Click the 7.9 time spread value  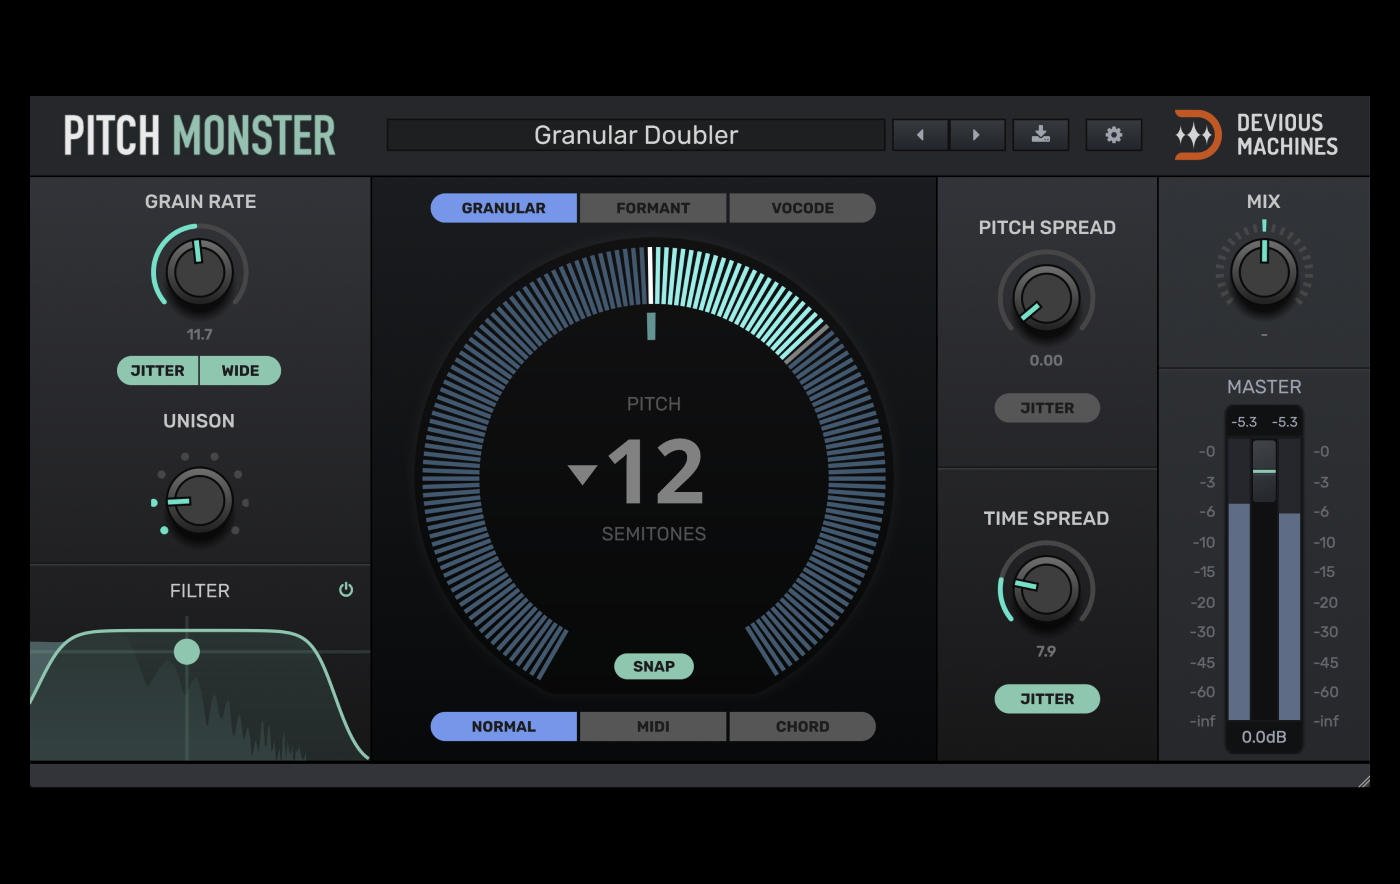pos(1047,652)
